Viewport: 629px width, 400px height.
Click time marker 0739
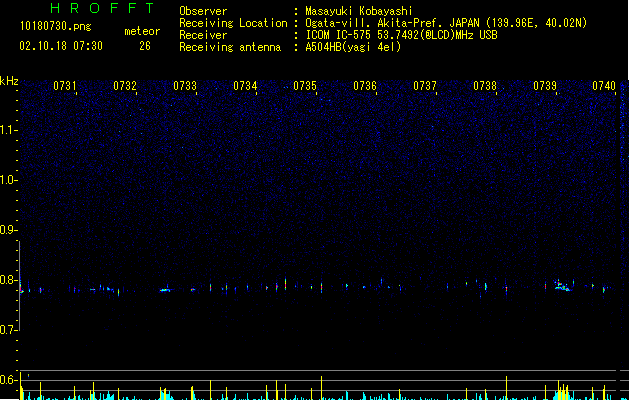545,86
